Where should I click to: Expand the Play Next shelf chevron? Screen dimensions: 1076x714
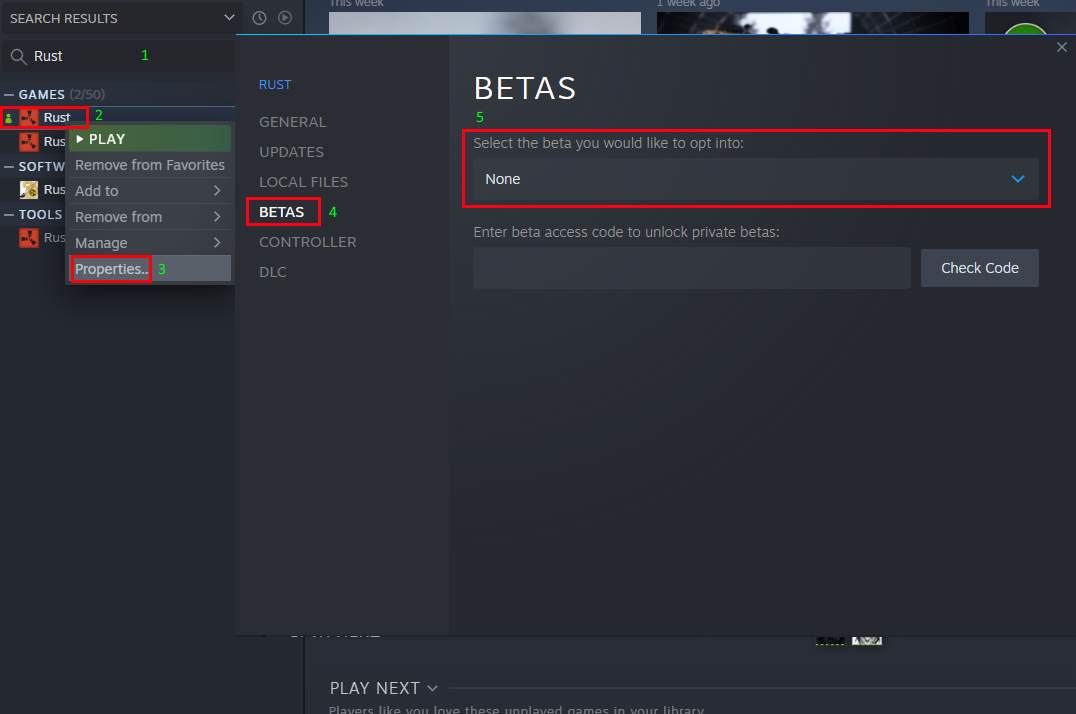point(432,688)
